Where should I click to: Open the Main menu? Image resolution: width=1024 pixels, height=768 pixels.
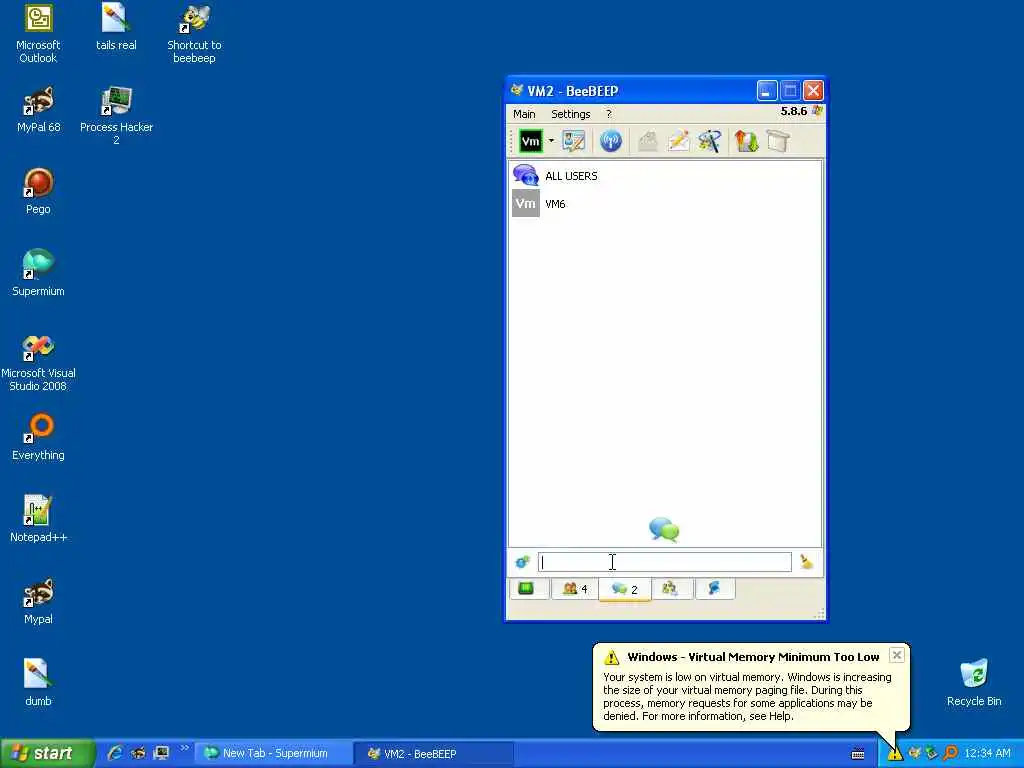click(524, 114)
